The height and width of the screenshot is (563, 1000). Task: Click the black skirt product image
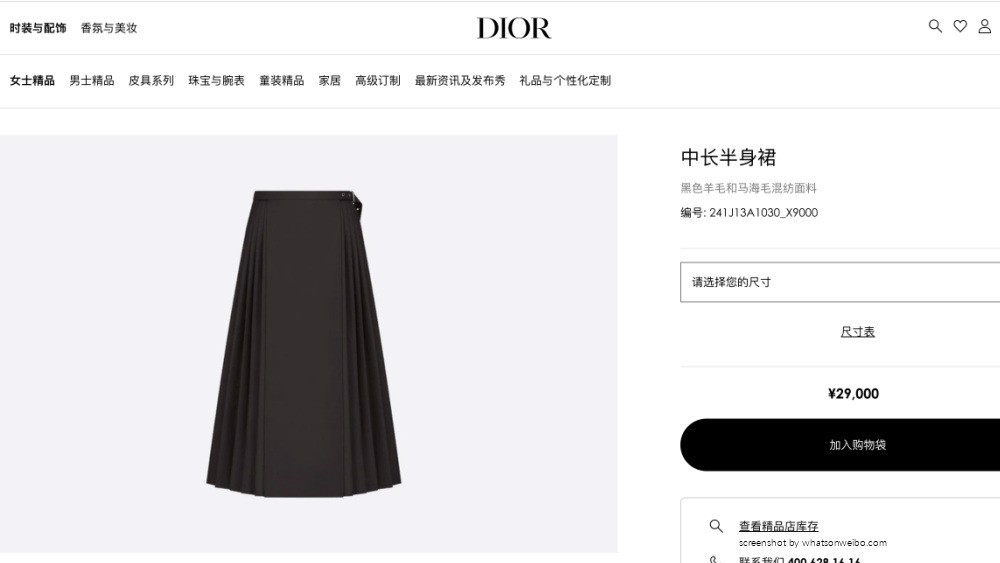point(304,344)
